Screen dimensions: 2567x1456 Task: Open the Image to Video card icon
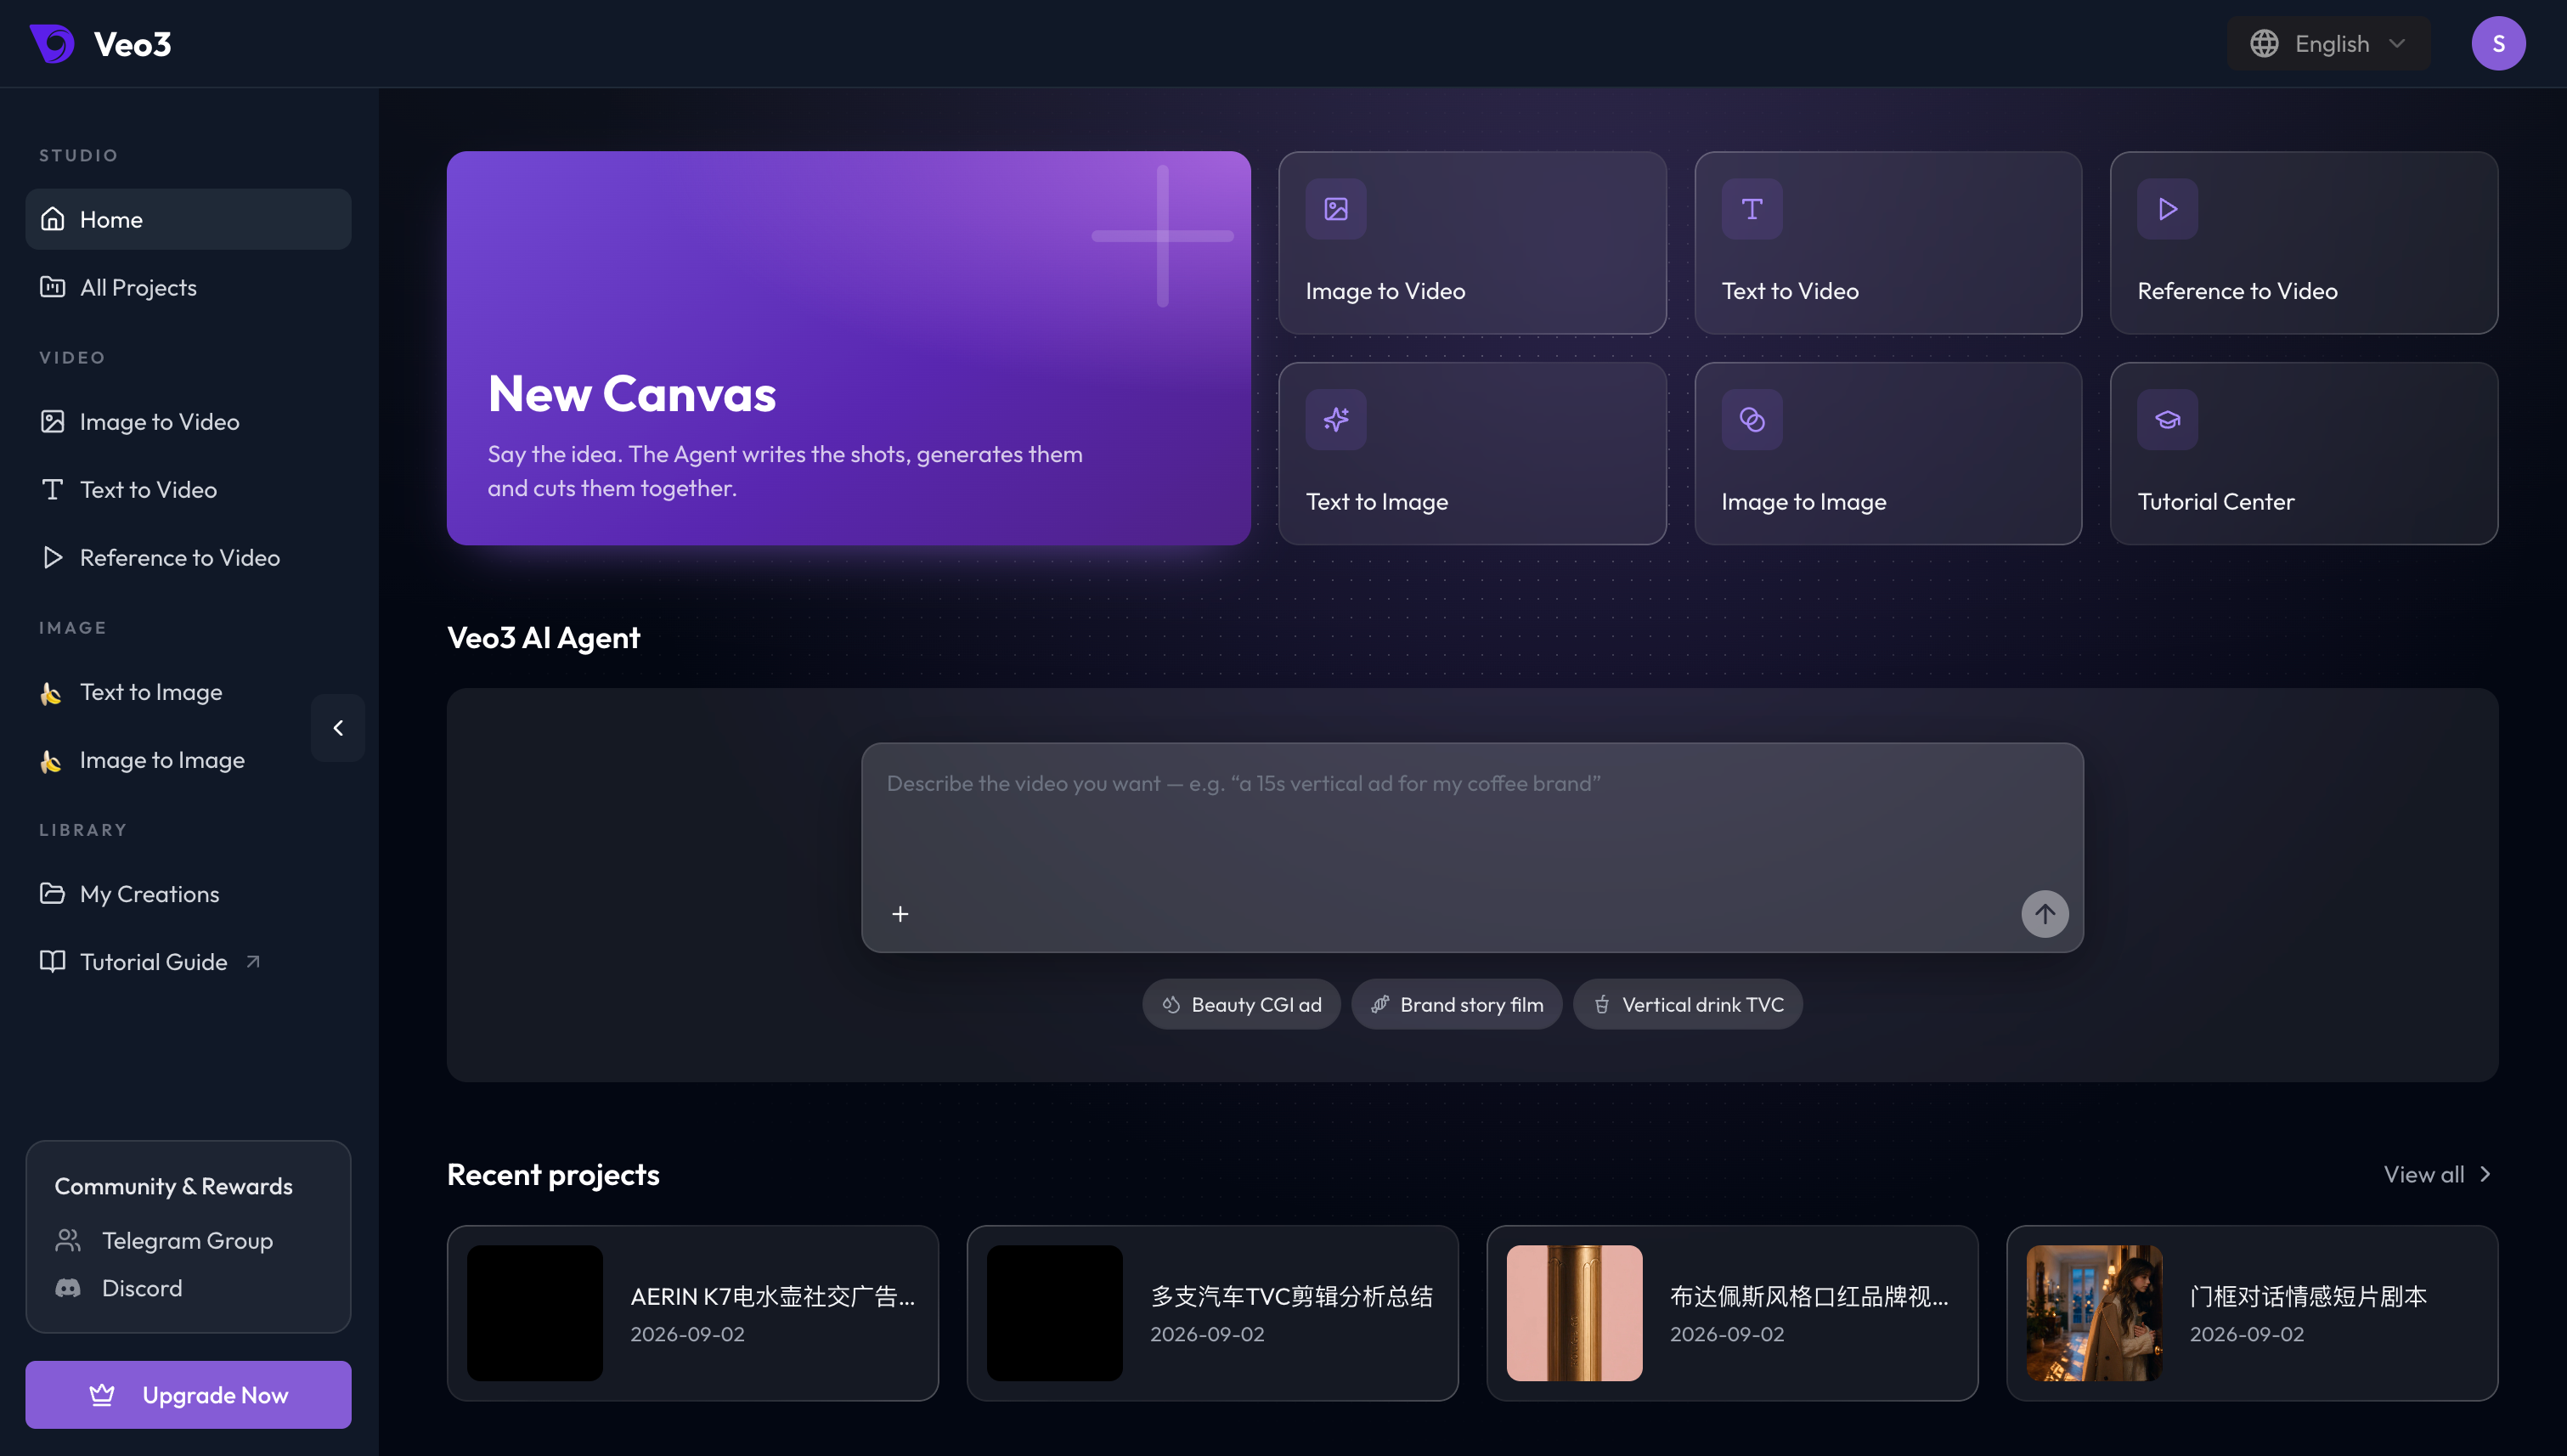1335,209
